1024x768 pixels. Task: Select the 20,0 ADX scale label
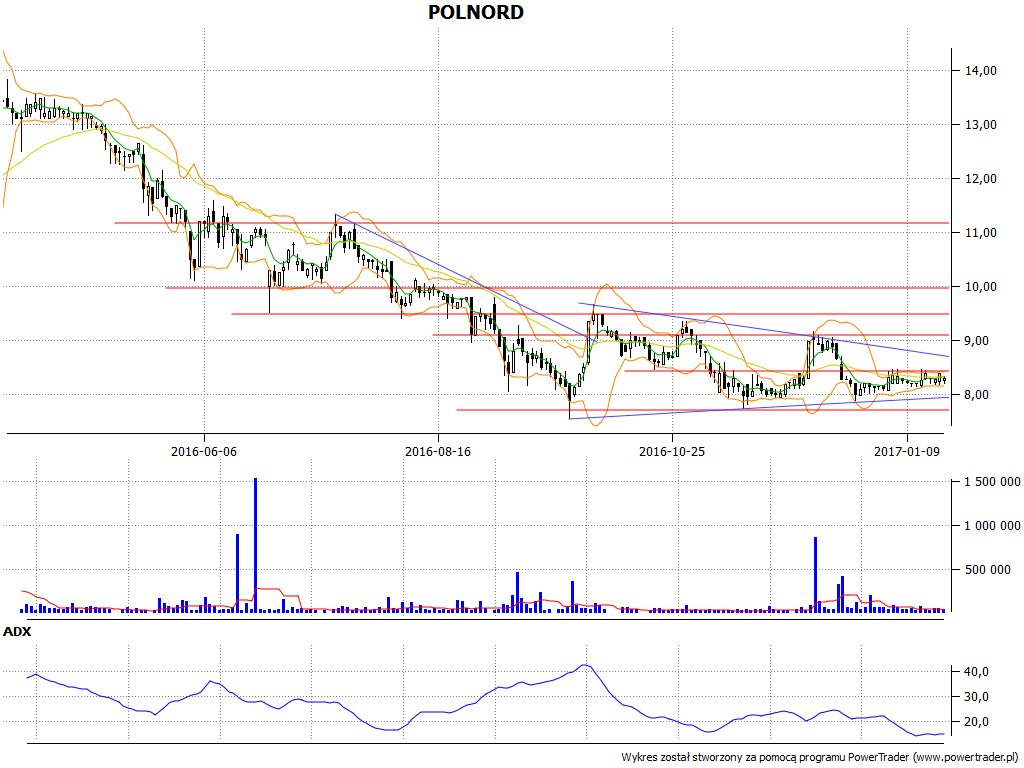pos(976,722)
